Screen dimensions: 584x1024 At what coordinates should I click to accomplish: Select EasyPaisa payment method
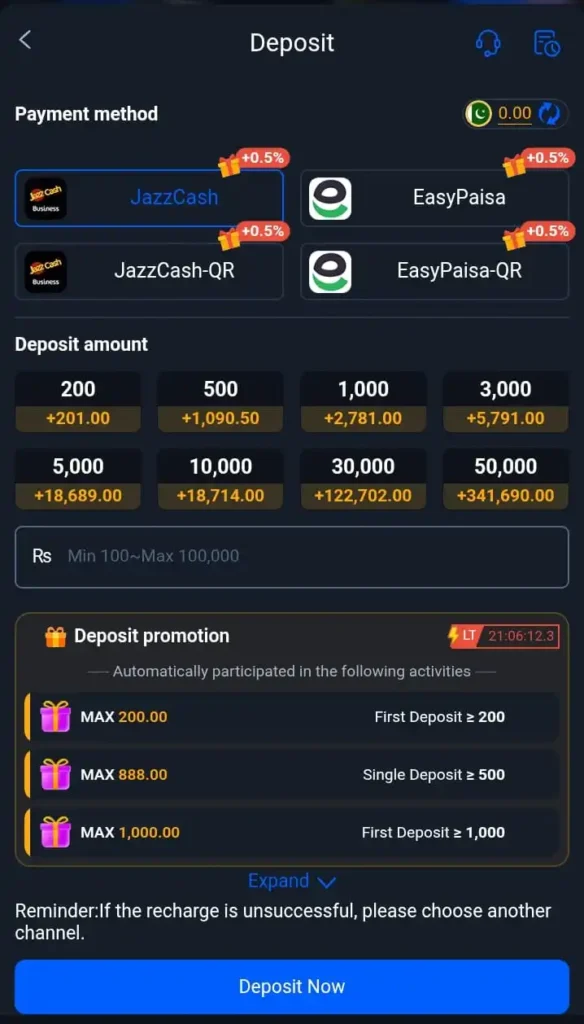click(434, 198)
